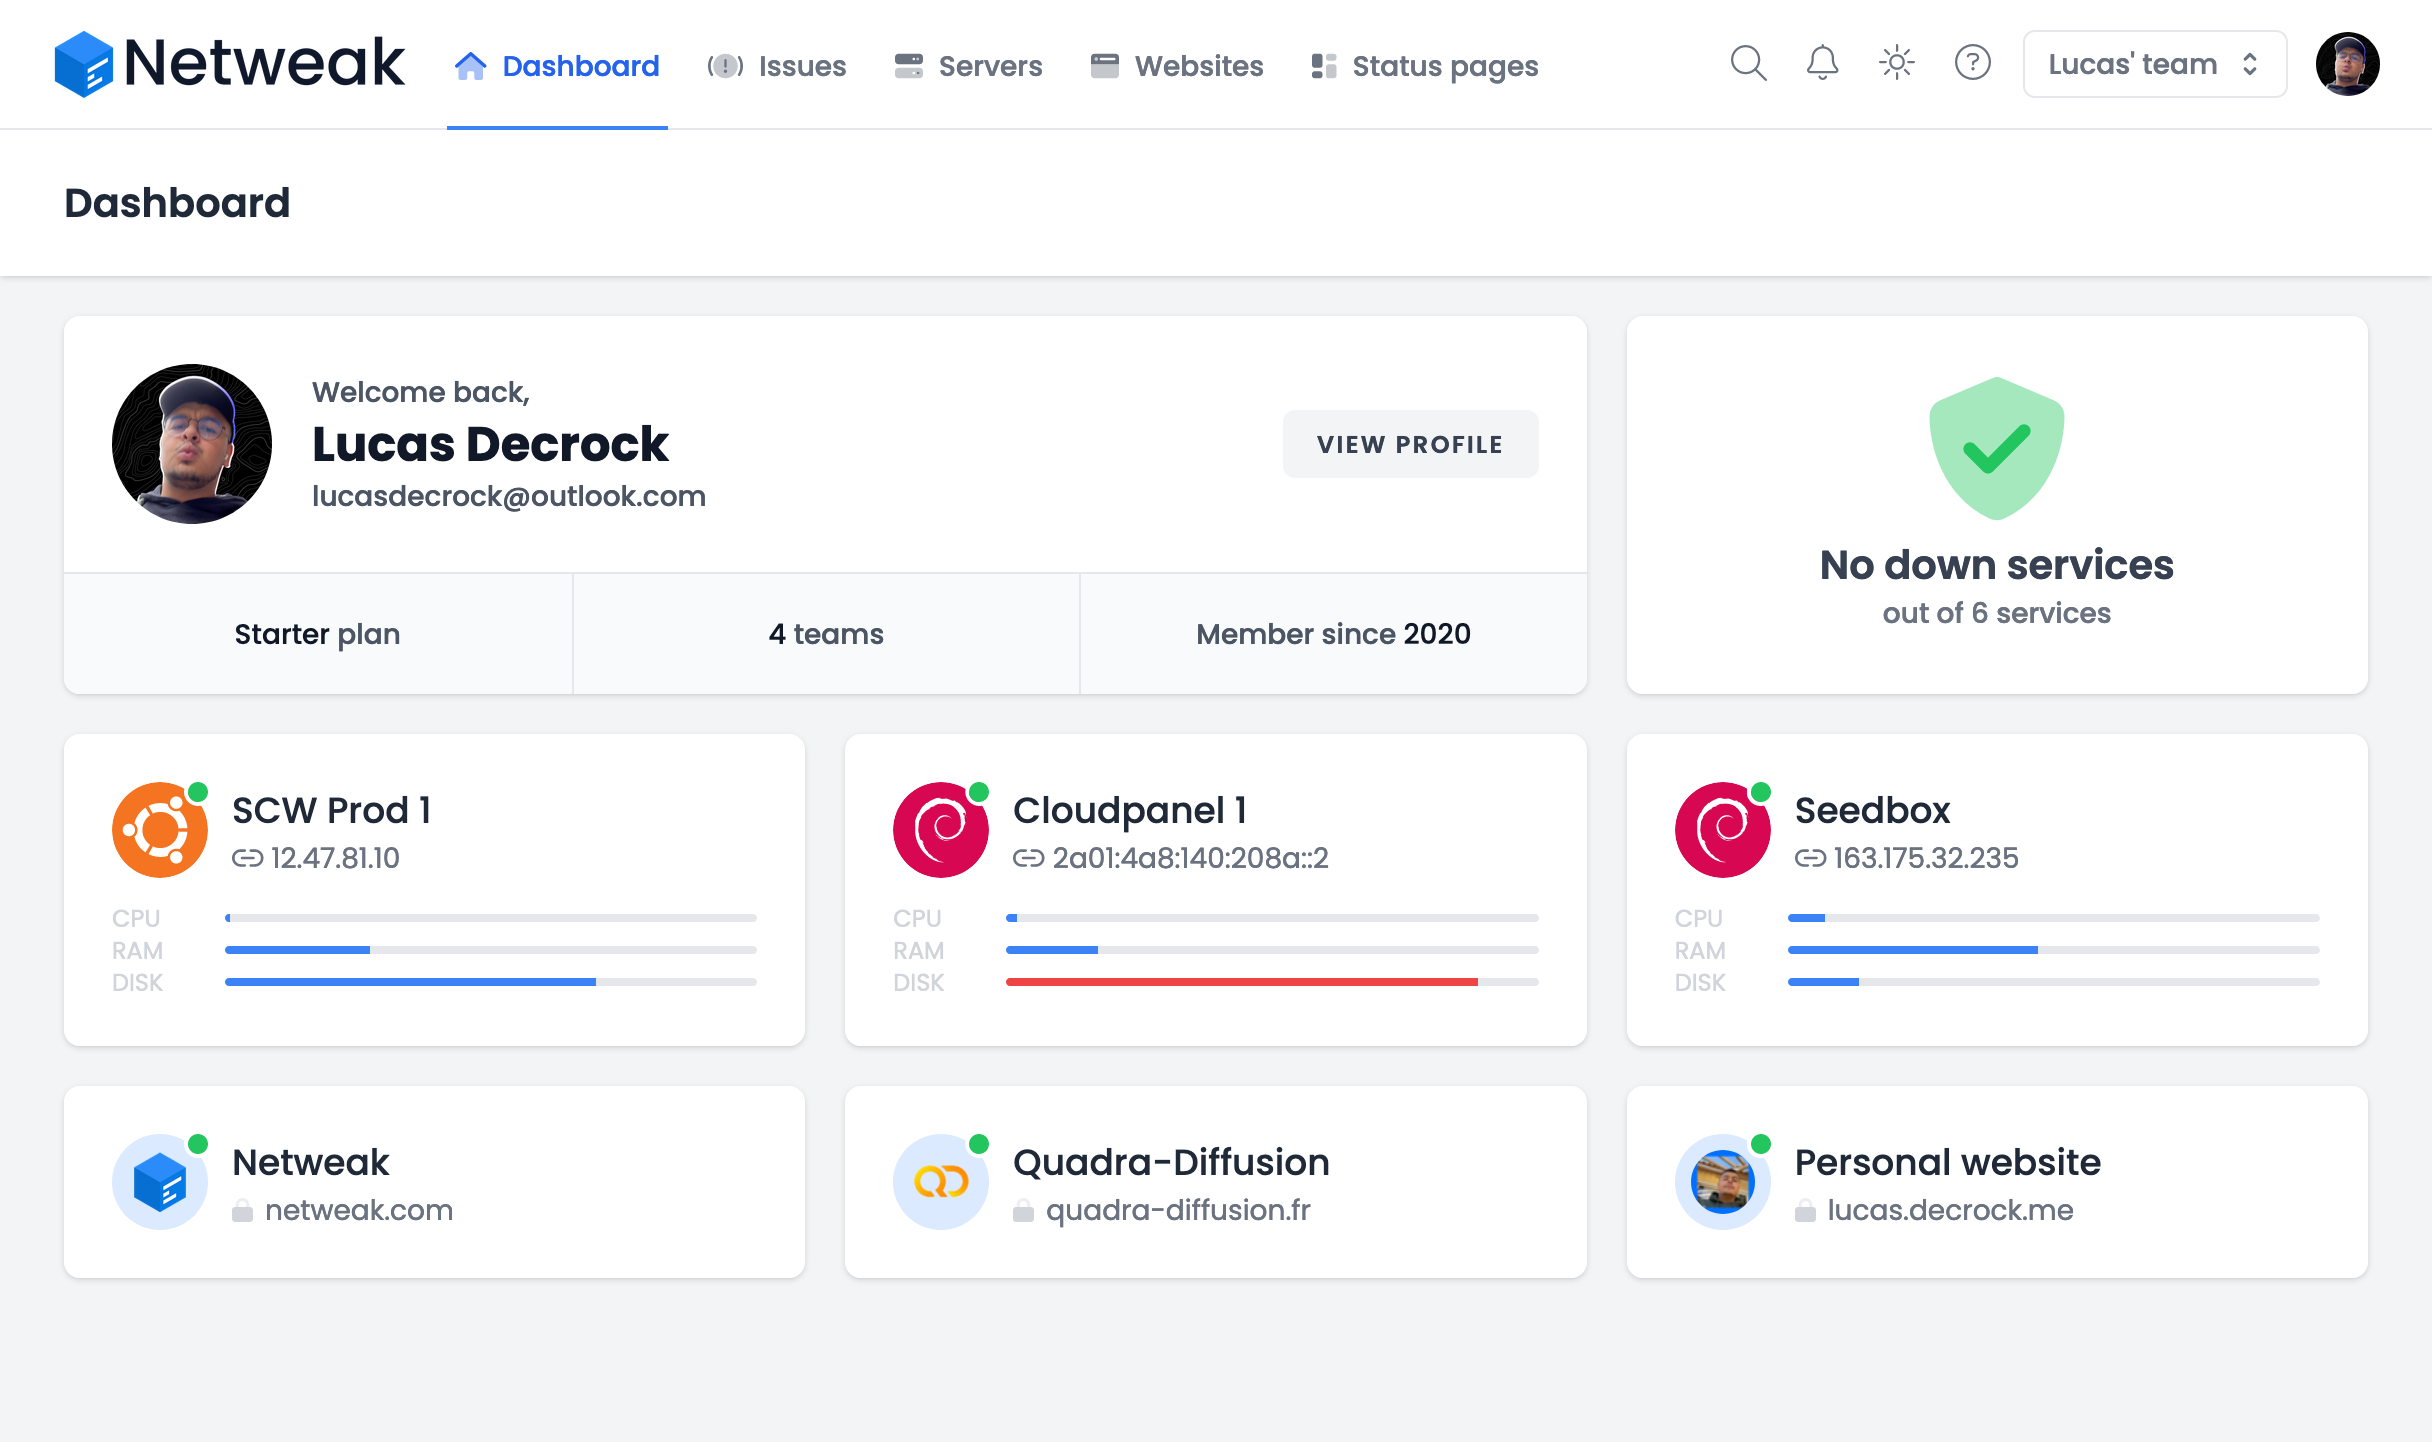Click the green status dot on Seedbox
This screenshot has width=2432, height=1442.
click(x=1761, y=790)
